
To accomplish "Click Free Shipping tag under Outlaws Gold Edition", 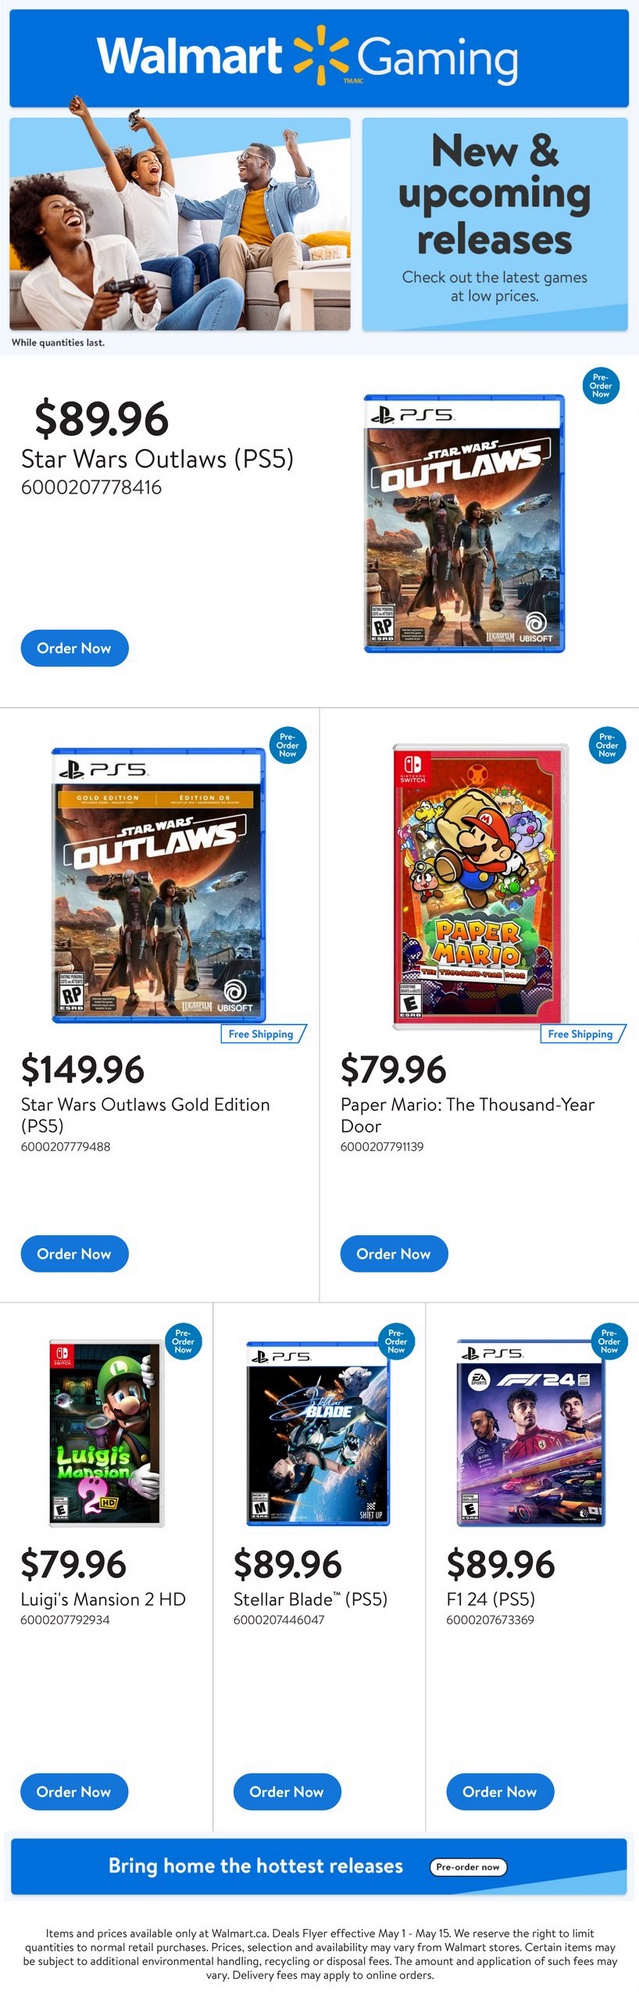I will point(261,1034).
